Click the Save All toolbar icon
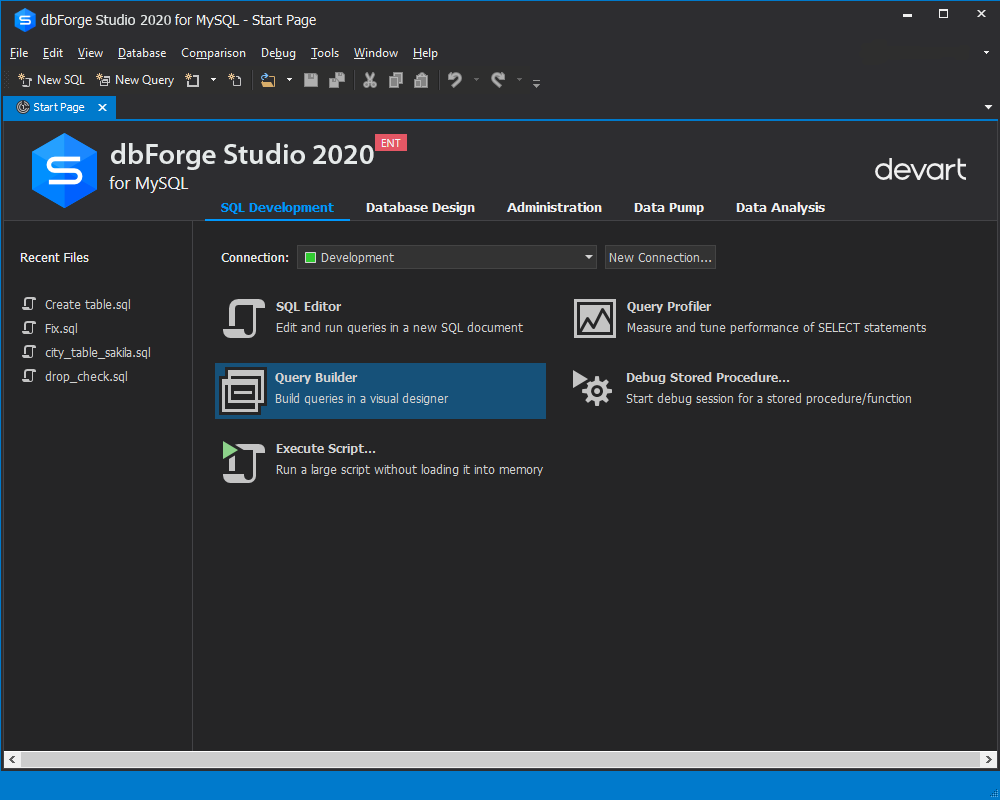Viewport: 1000px width, 800px height. coord(337,79)
